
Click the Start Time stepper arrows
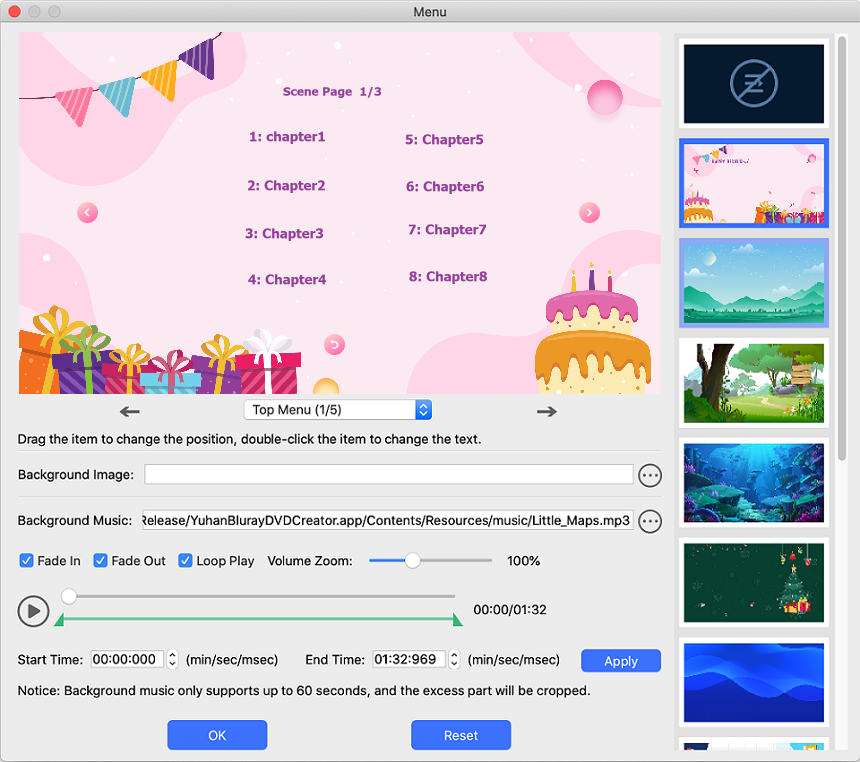tap(172, 660)
